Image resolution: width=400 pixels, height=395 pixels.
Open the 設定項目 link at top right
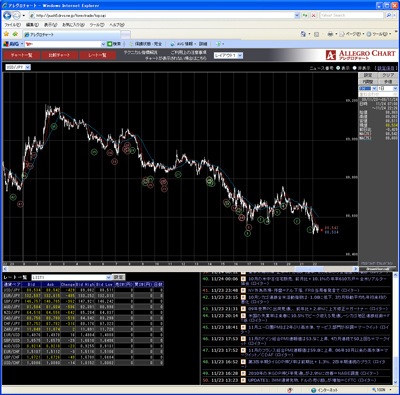386,68
